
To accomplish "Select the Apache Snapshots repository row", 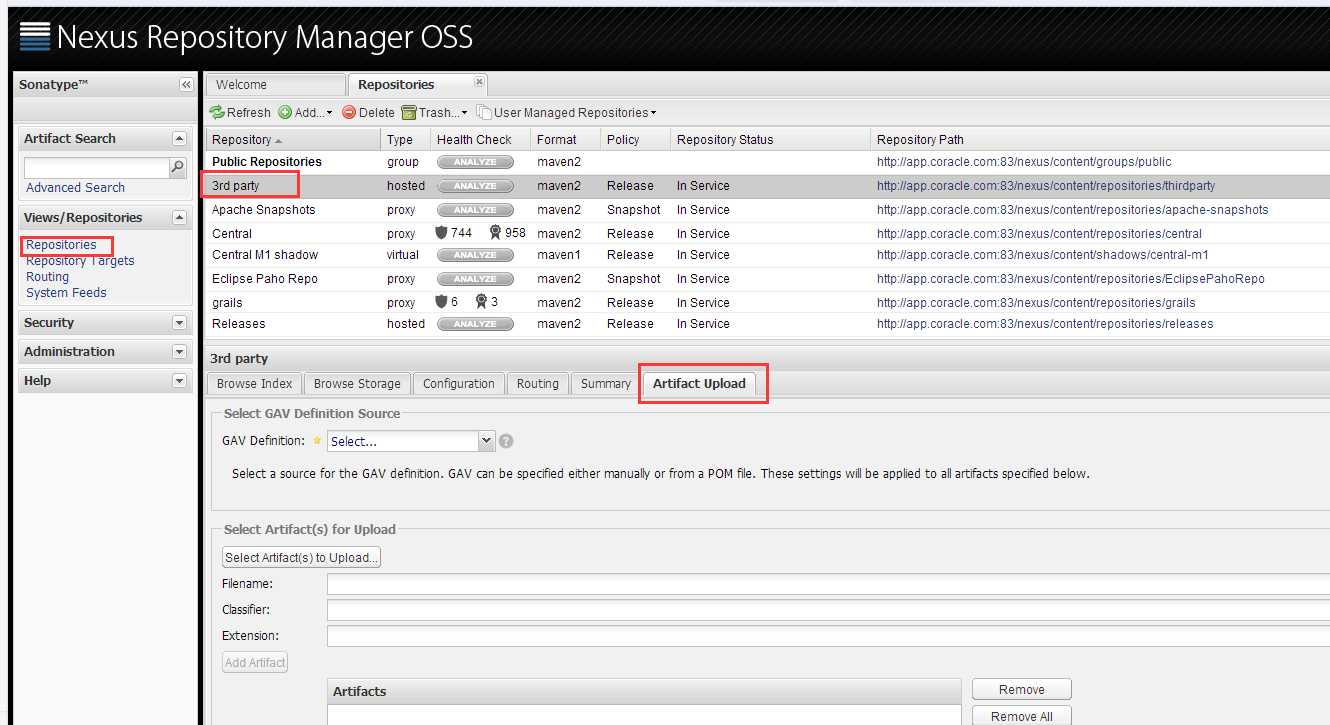I will point(768,210).
